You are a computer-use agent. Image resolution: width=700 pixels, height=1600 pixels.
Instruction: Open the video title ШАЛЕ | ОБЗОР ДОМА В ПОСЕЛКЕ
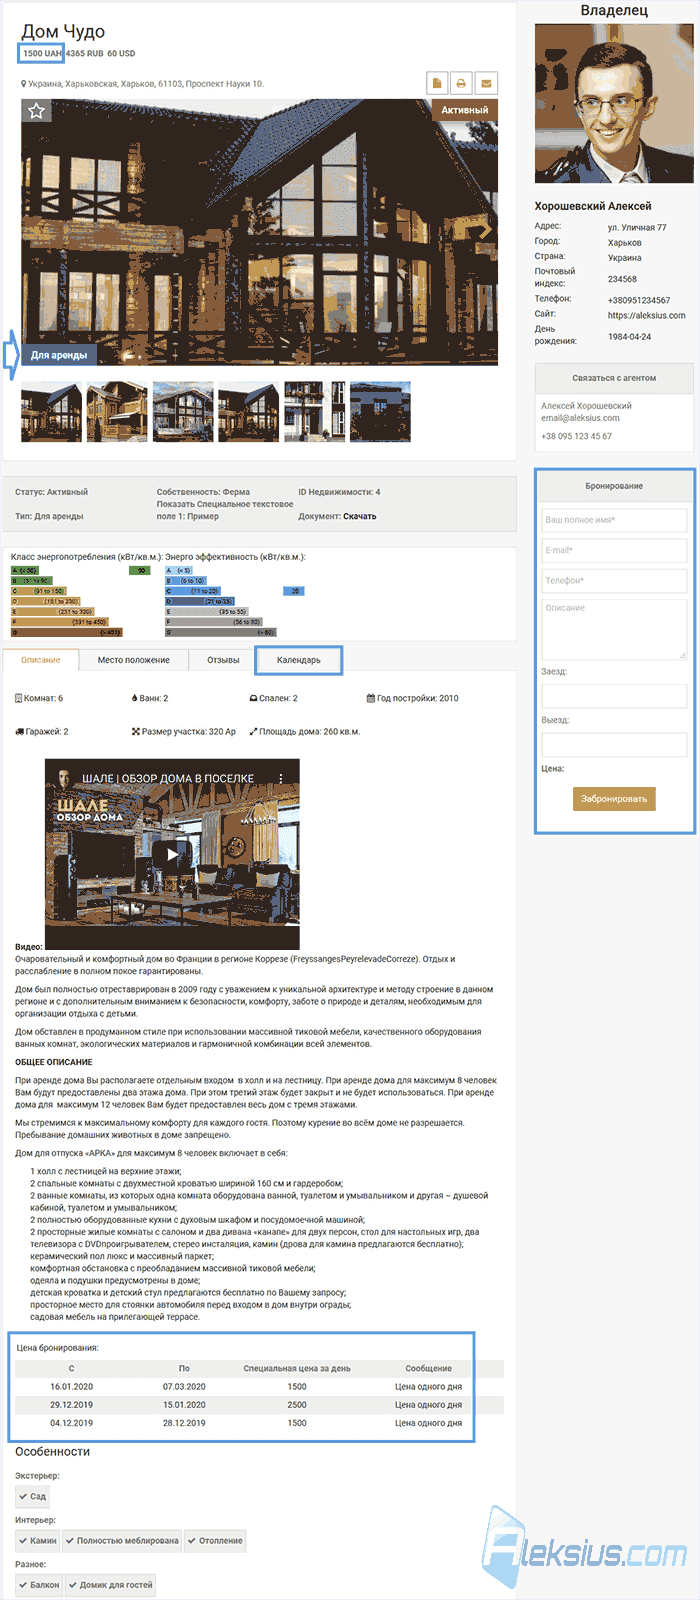click(168, 778)
